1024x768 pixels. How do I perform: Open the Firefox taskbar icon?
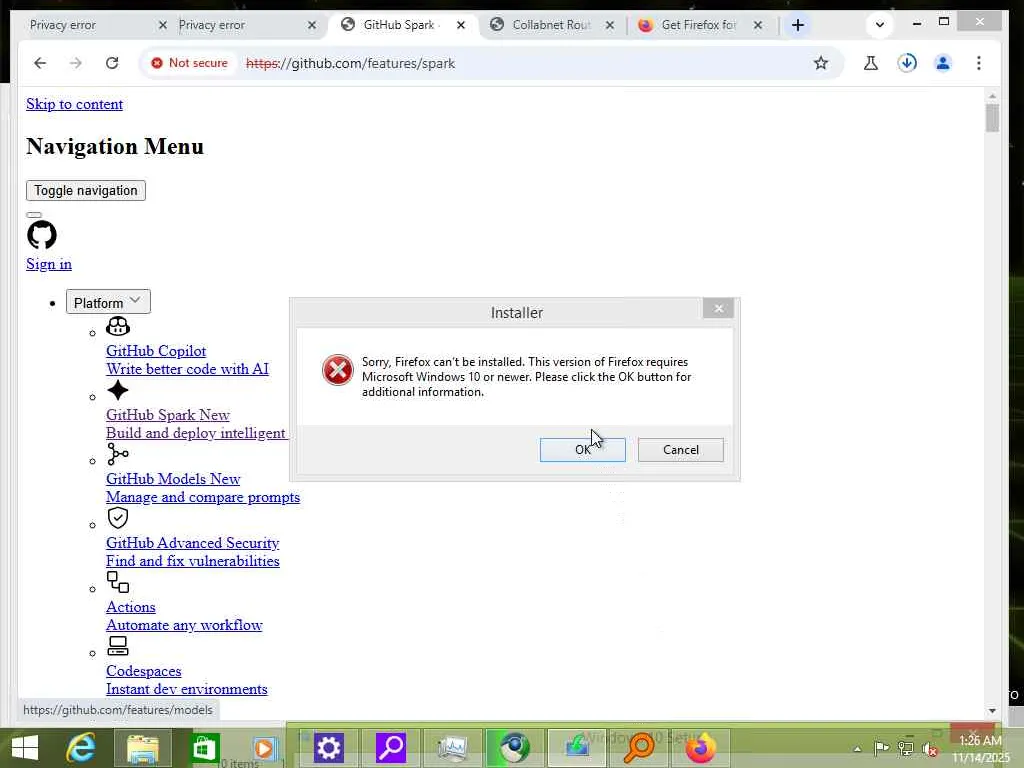700,748
